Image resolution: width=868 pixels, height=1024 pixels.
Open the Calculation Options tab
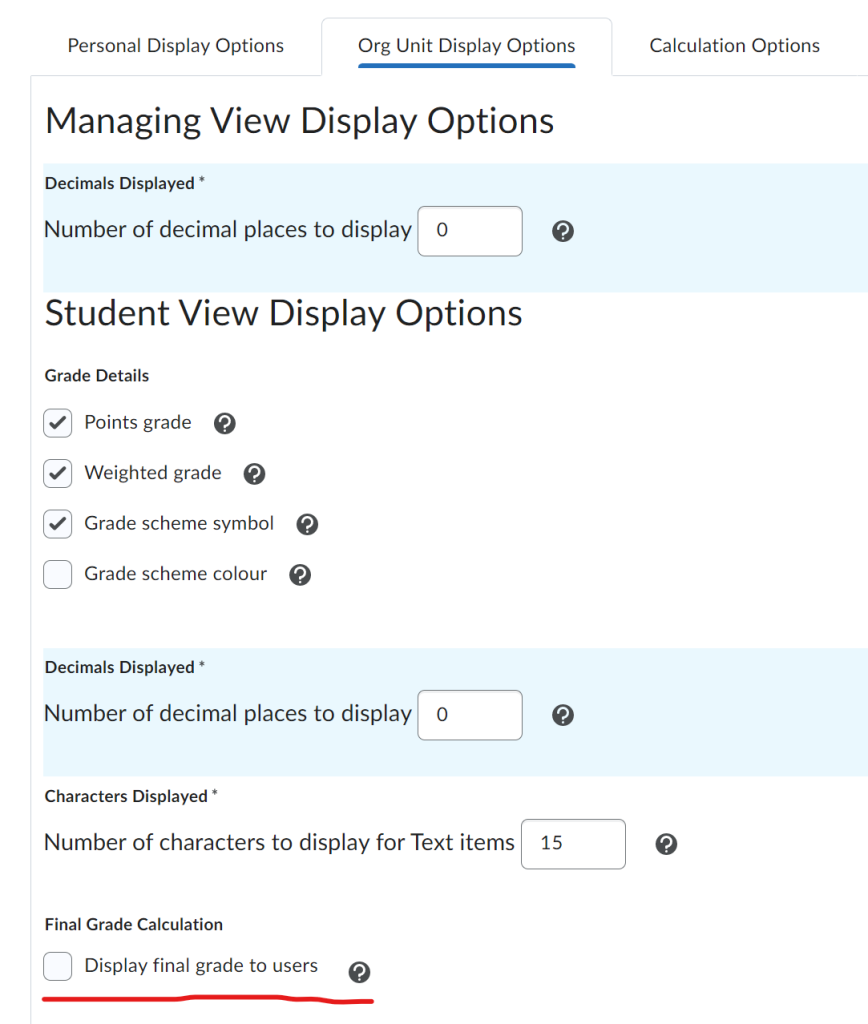734,45
